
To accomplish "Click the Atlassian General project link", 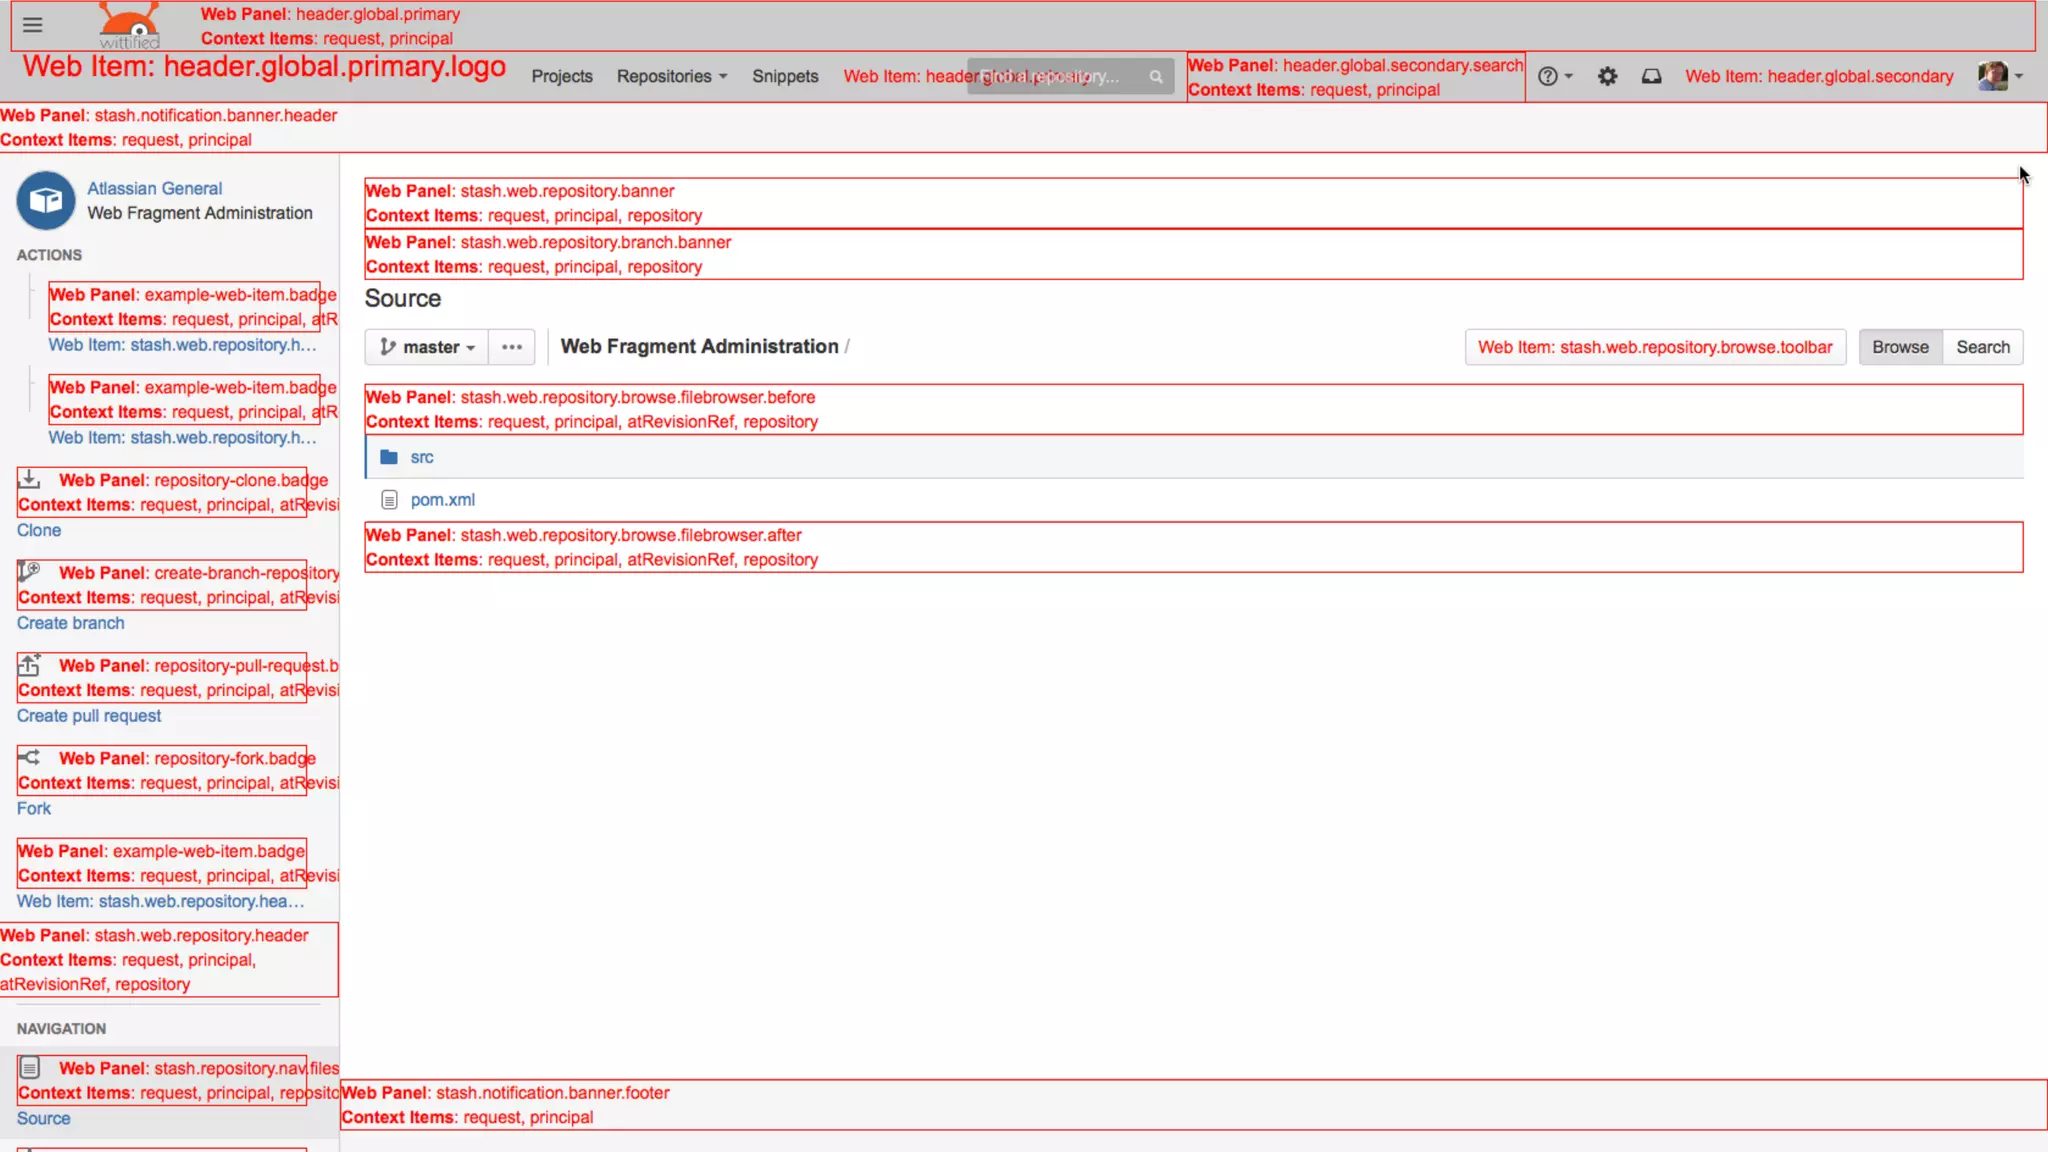I will [x=154, y=188].
